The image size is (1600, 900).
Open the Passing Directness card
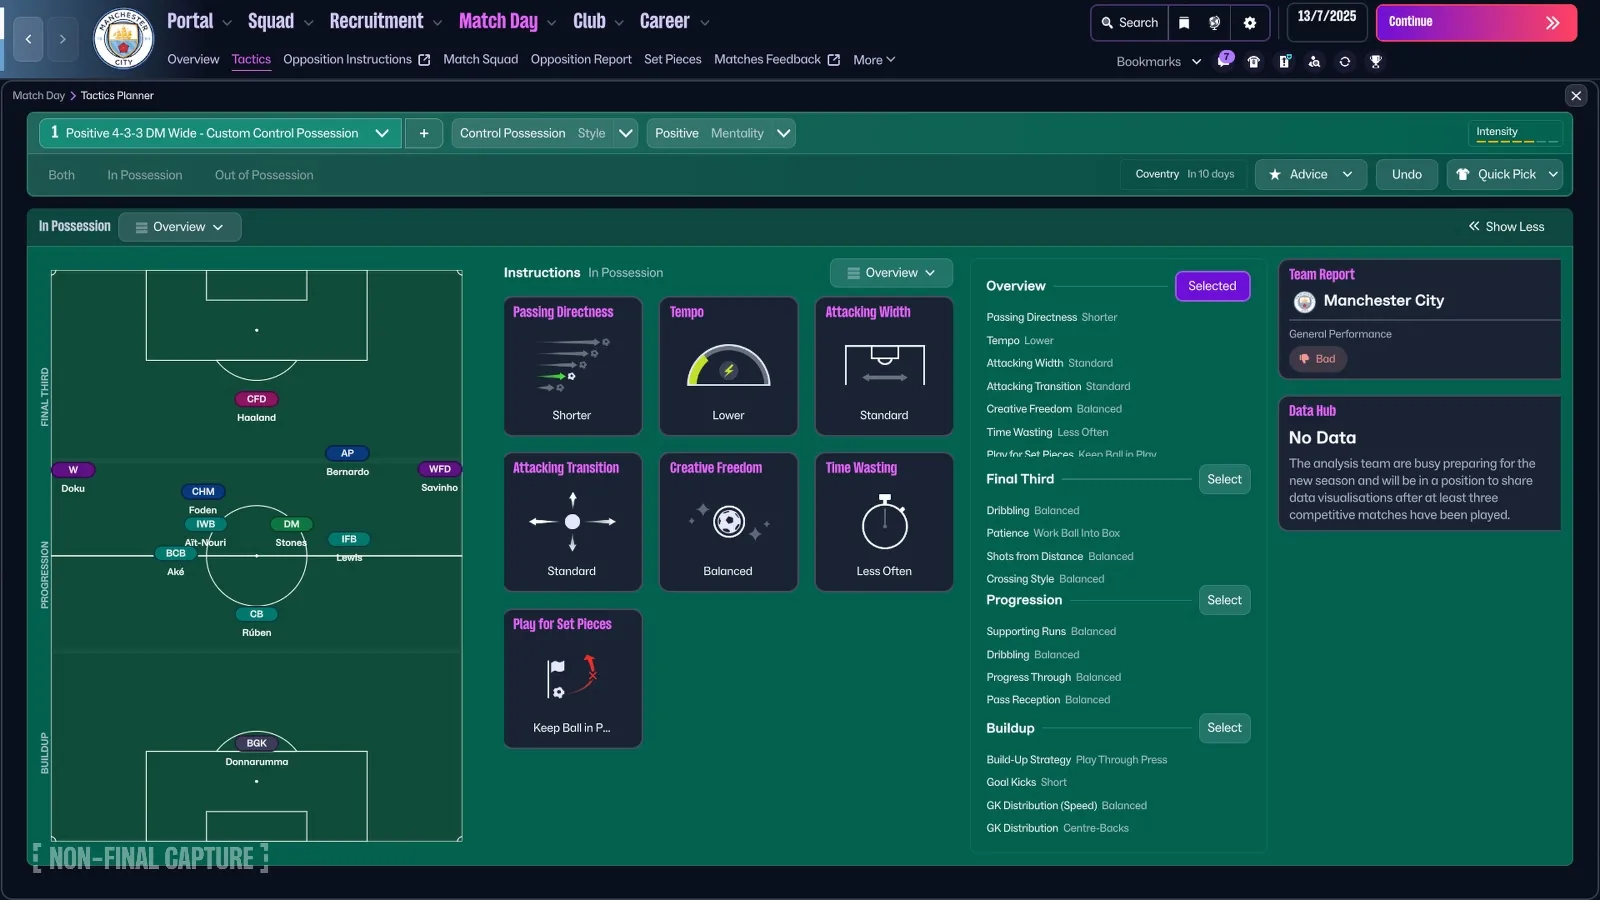coord(572,366)
